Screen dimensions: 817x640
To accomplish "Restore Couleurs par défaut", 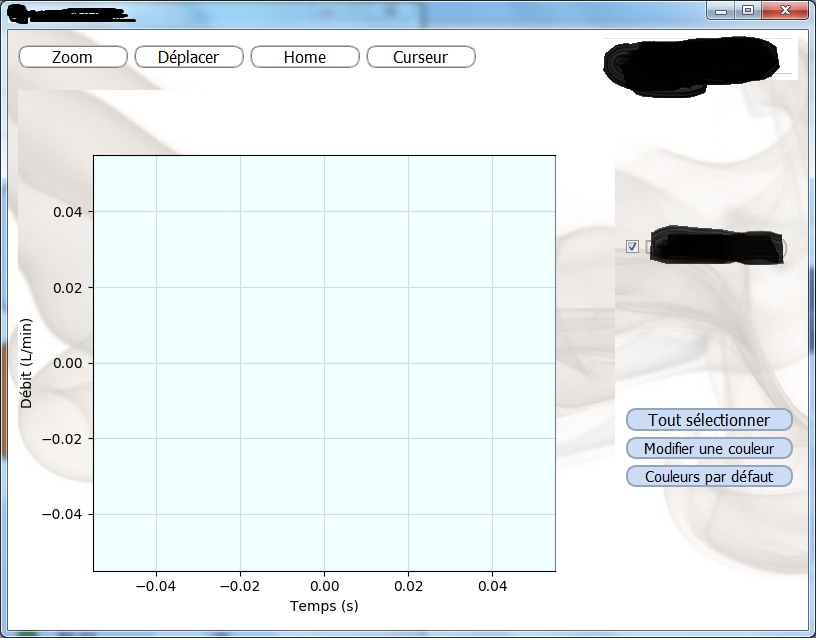I will [709, 476].
